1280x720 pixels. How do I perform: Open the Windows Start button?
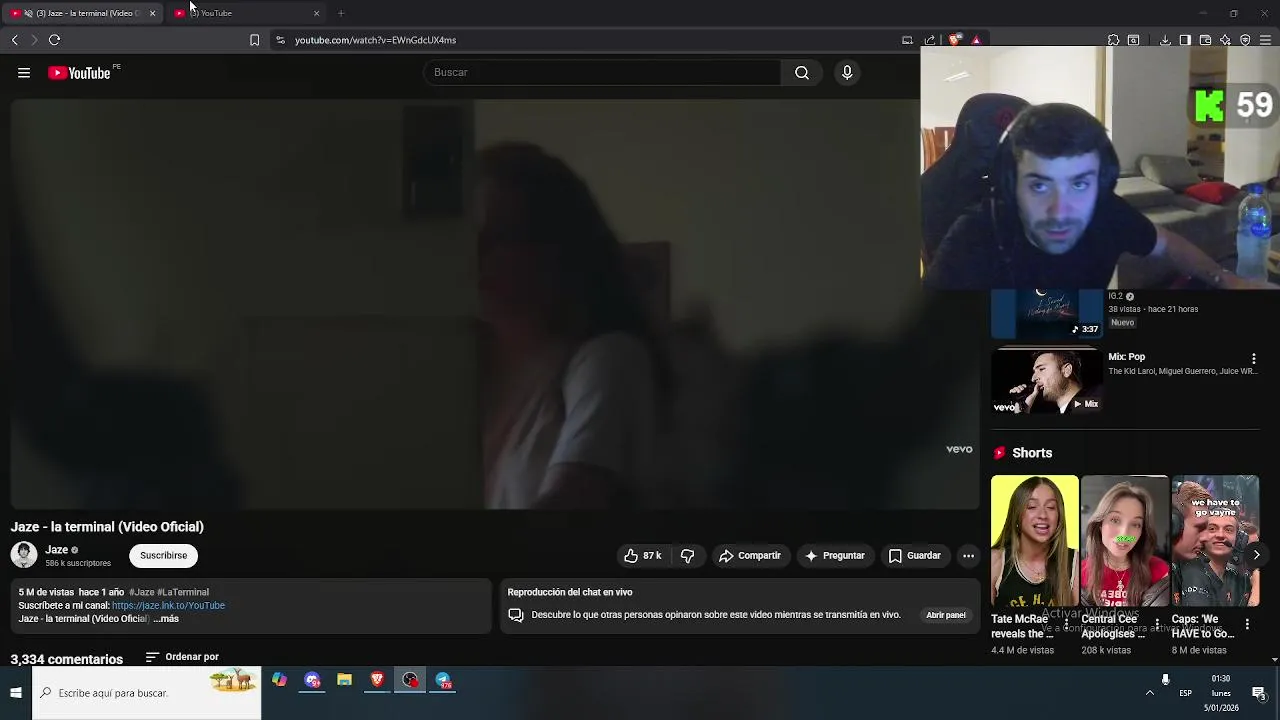[x=15, y=692]
